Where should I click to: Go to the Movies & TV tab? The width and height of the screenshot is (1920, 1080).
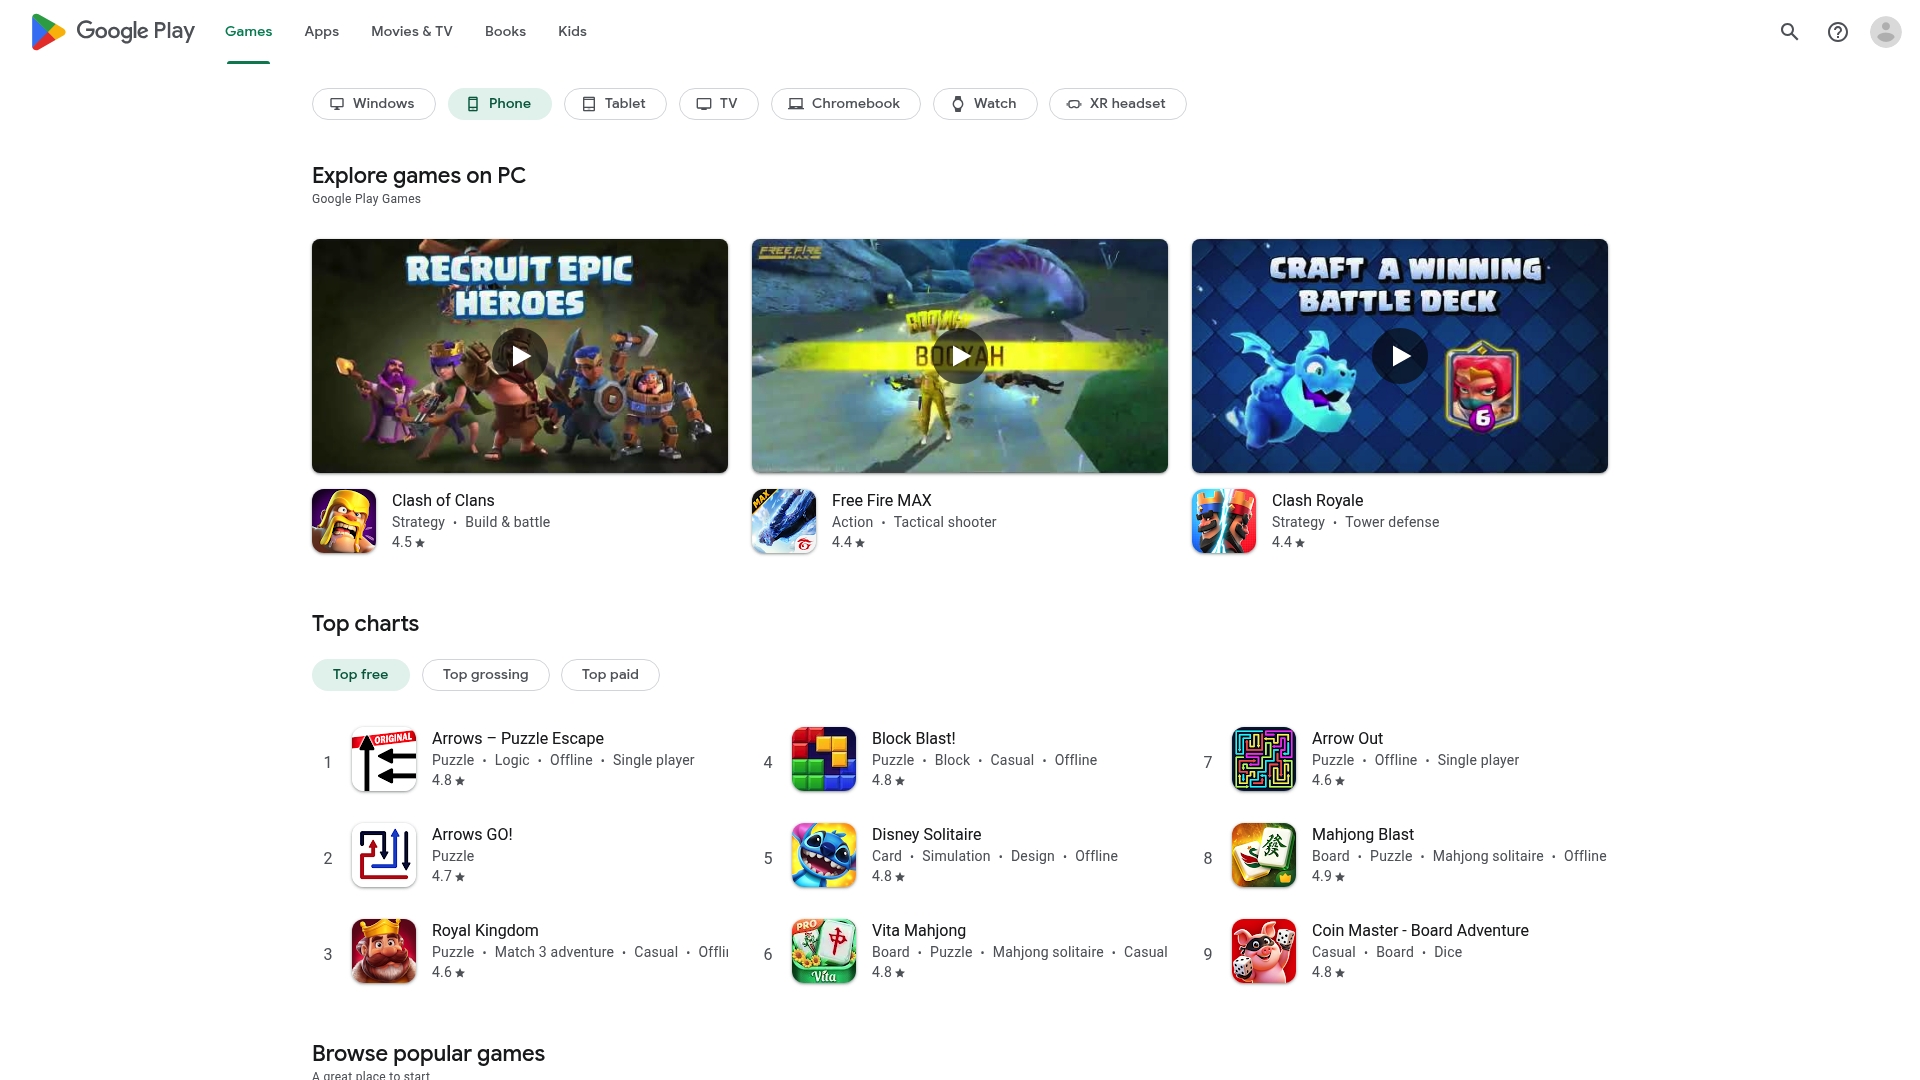tap(411, 32)
